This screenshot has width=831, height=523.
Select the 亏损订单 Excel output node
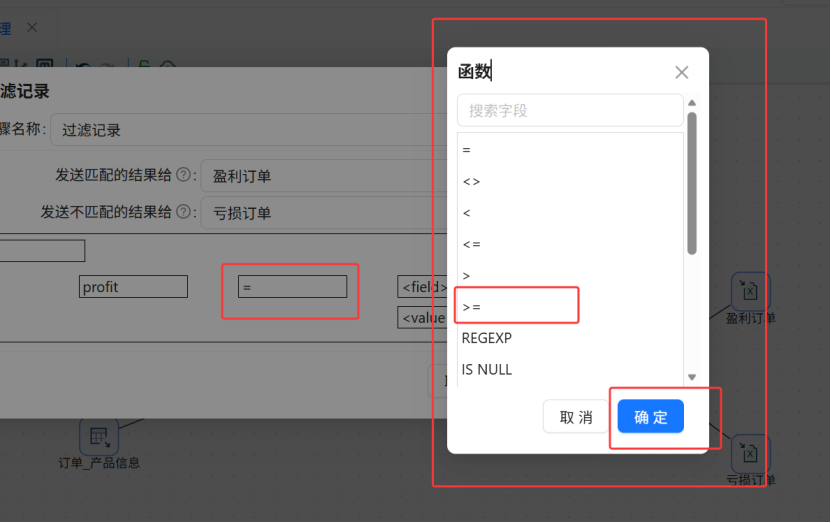[x=750, y=454]
